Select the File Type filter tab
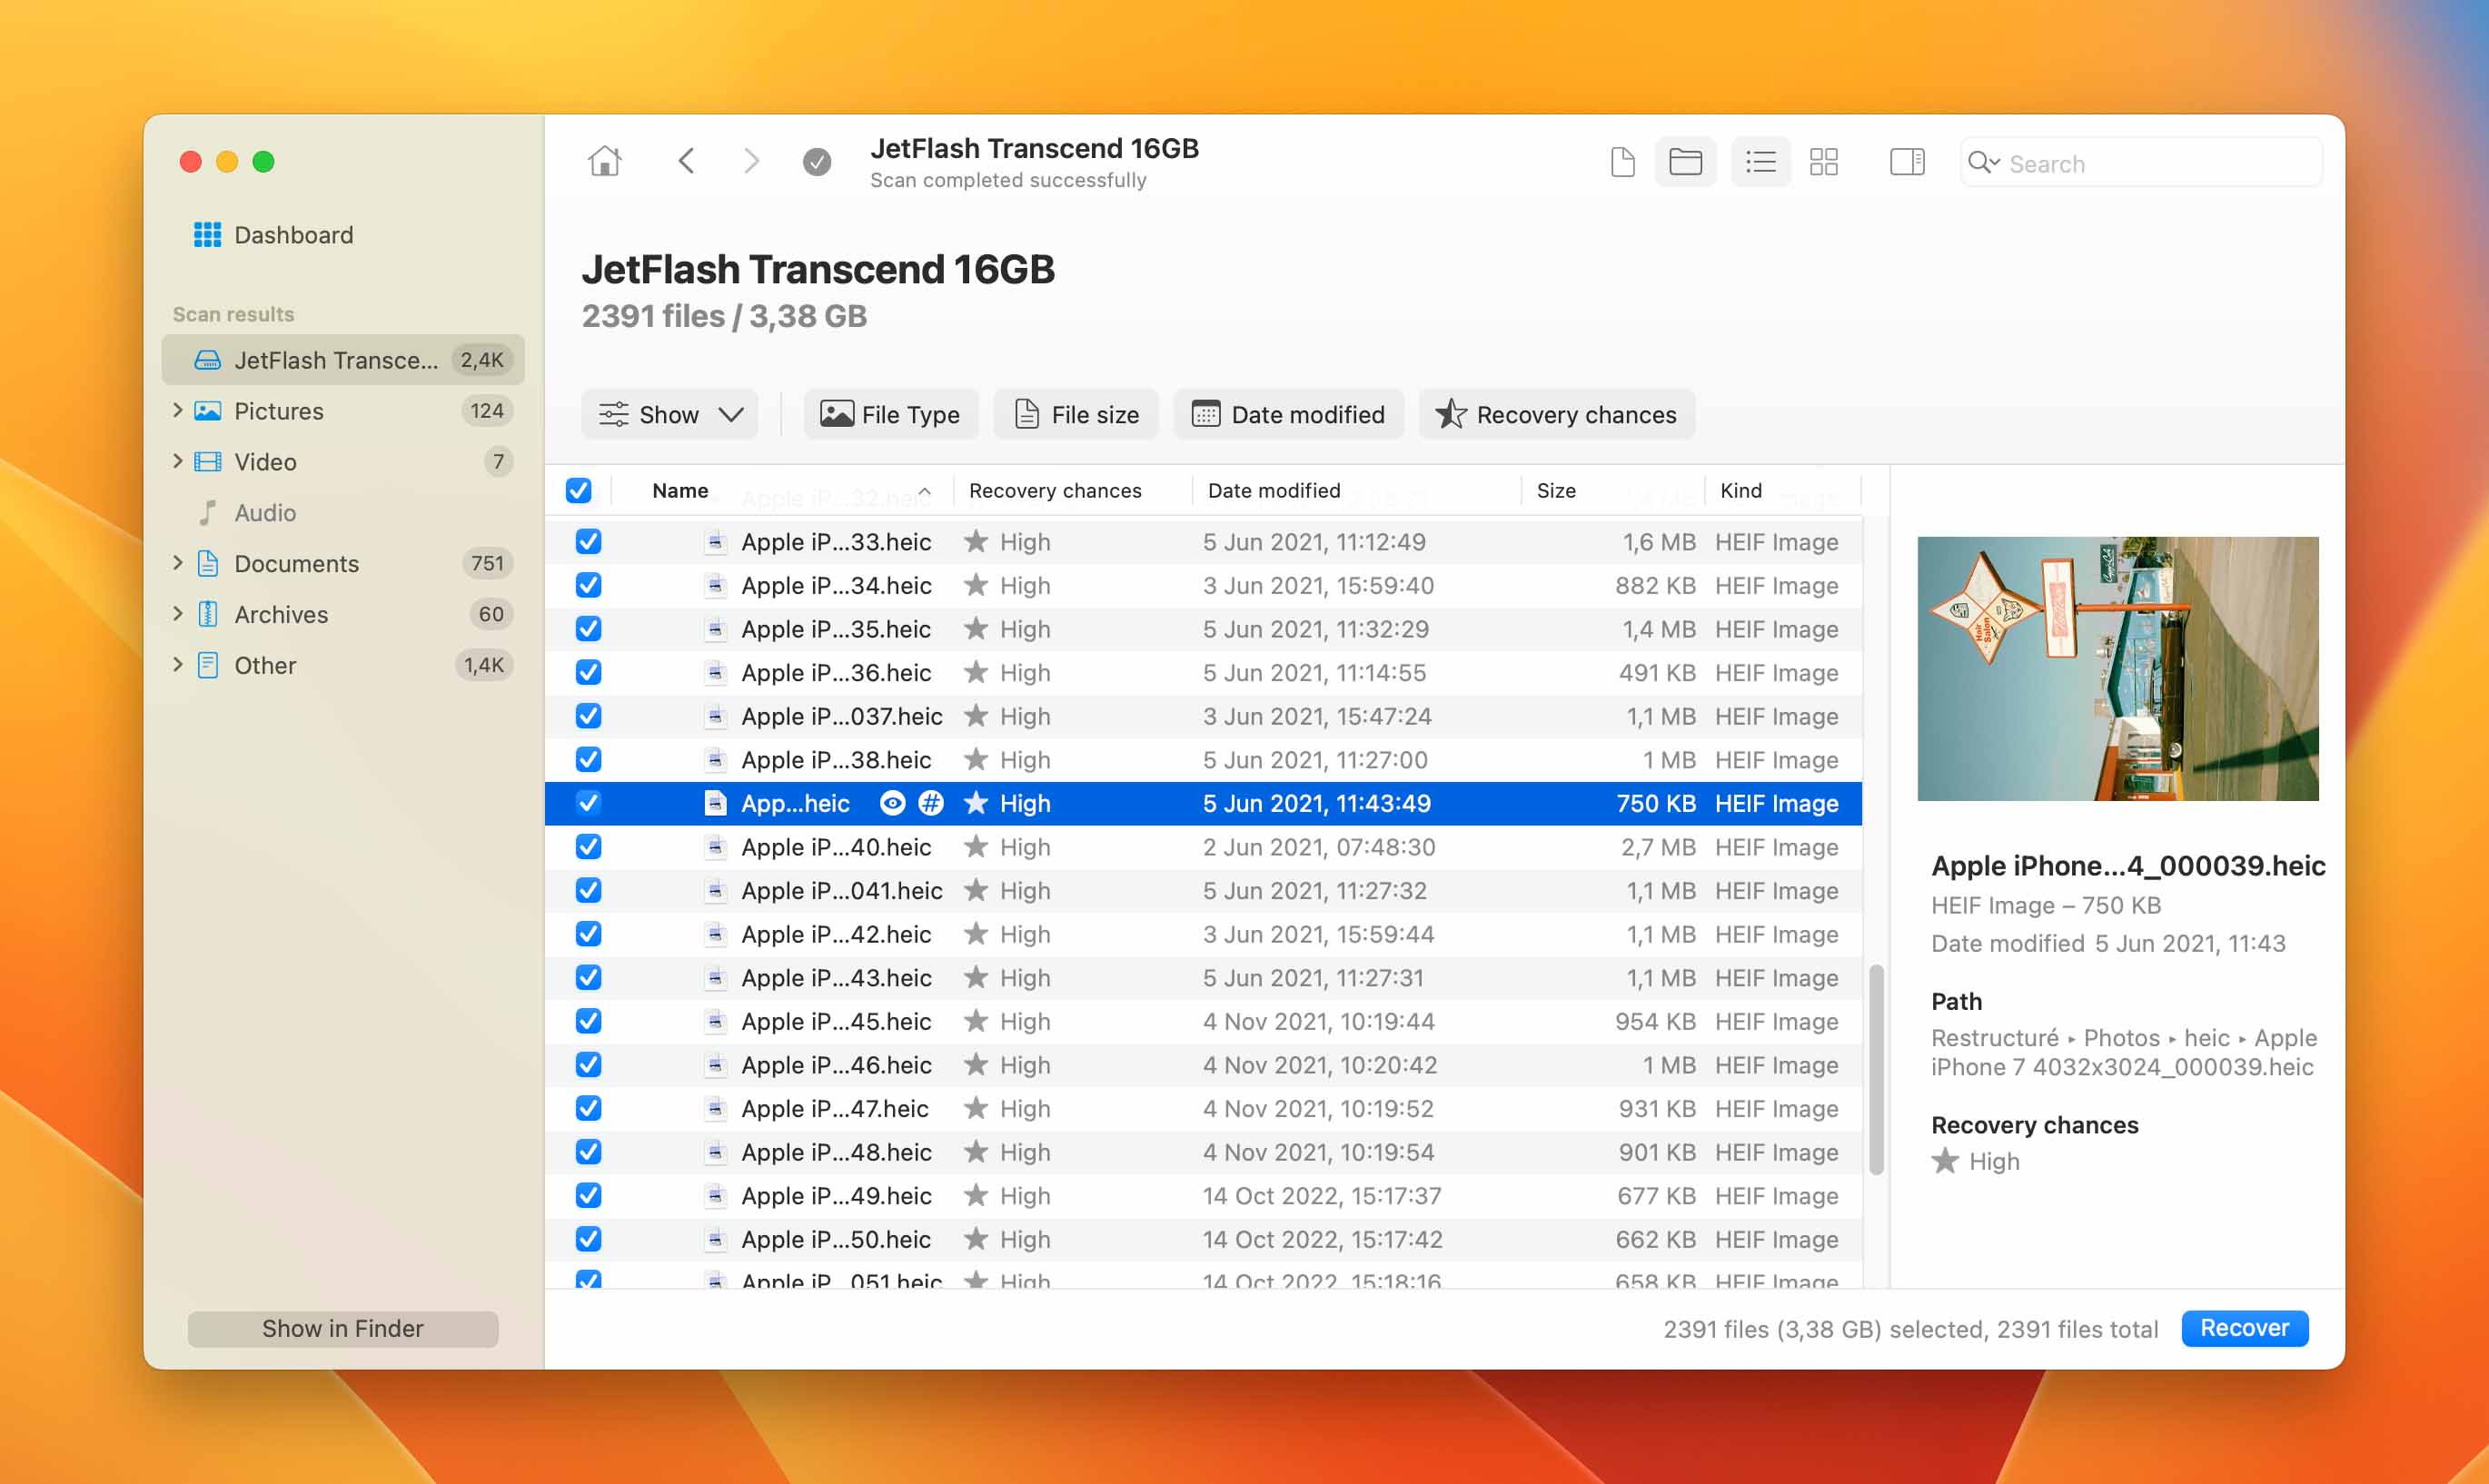Image resolution: width=2489 pixels, height=1484 pixels. tap(890, 413)
